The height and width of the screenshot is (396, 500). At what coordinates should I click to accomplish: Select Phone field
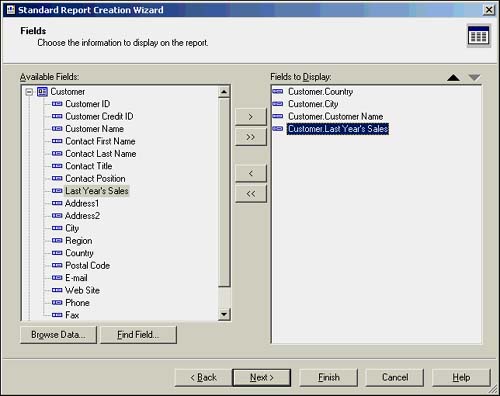[x=77, y=303]
